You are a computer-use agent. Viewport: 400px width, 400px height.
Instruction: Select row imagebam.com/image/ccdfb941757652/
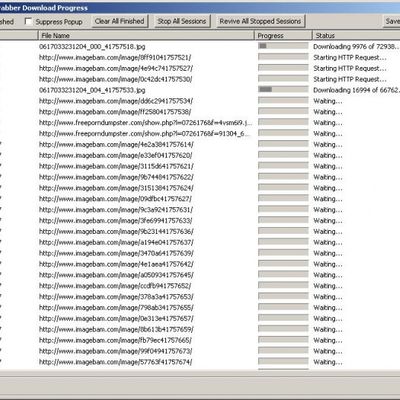click(115, 286)
